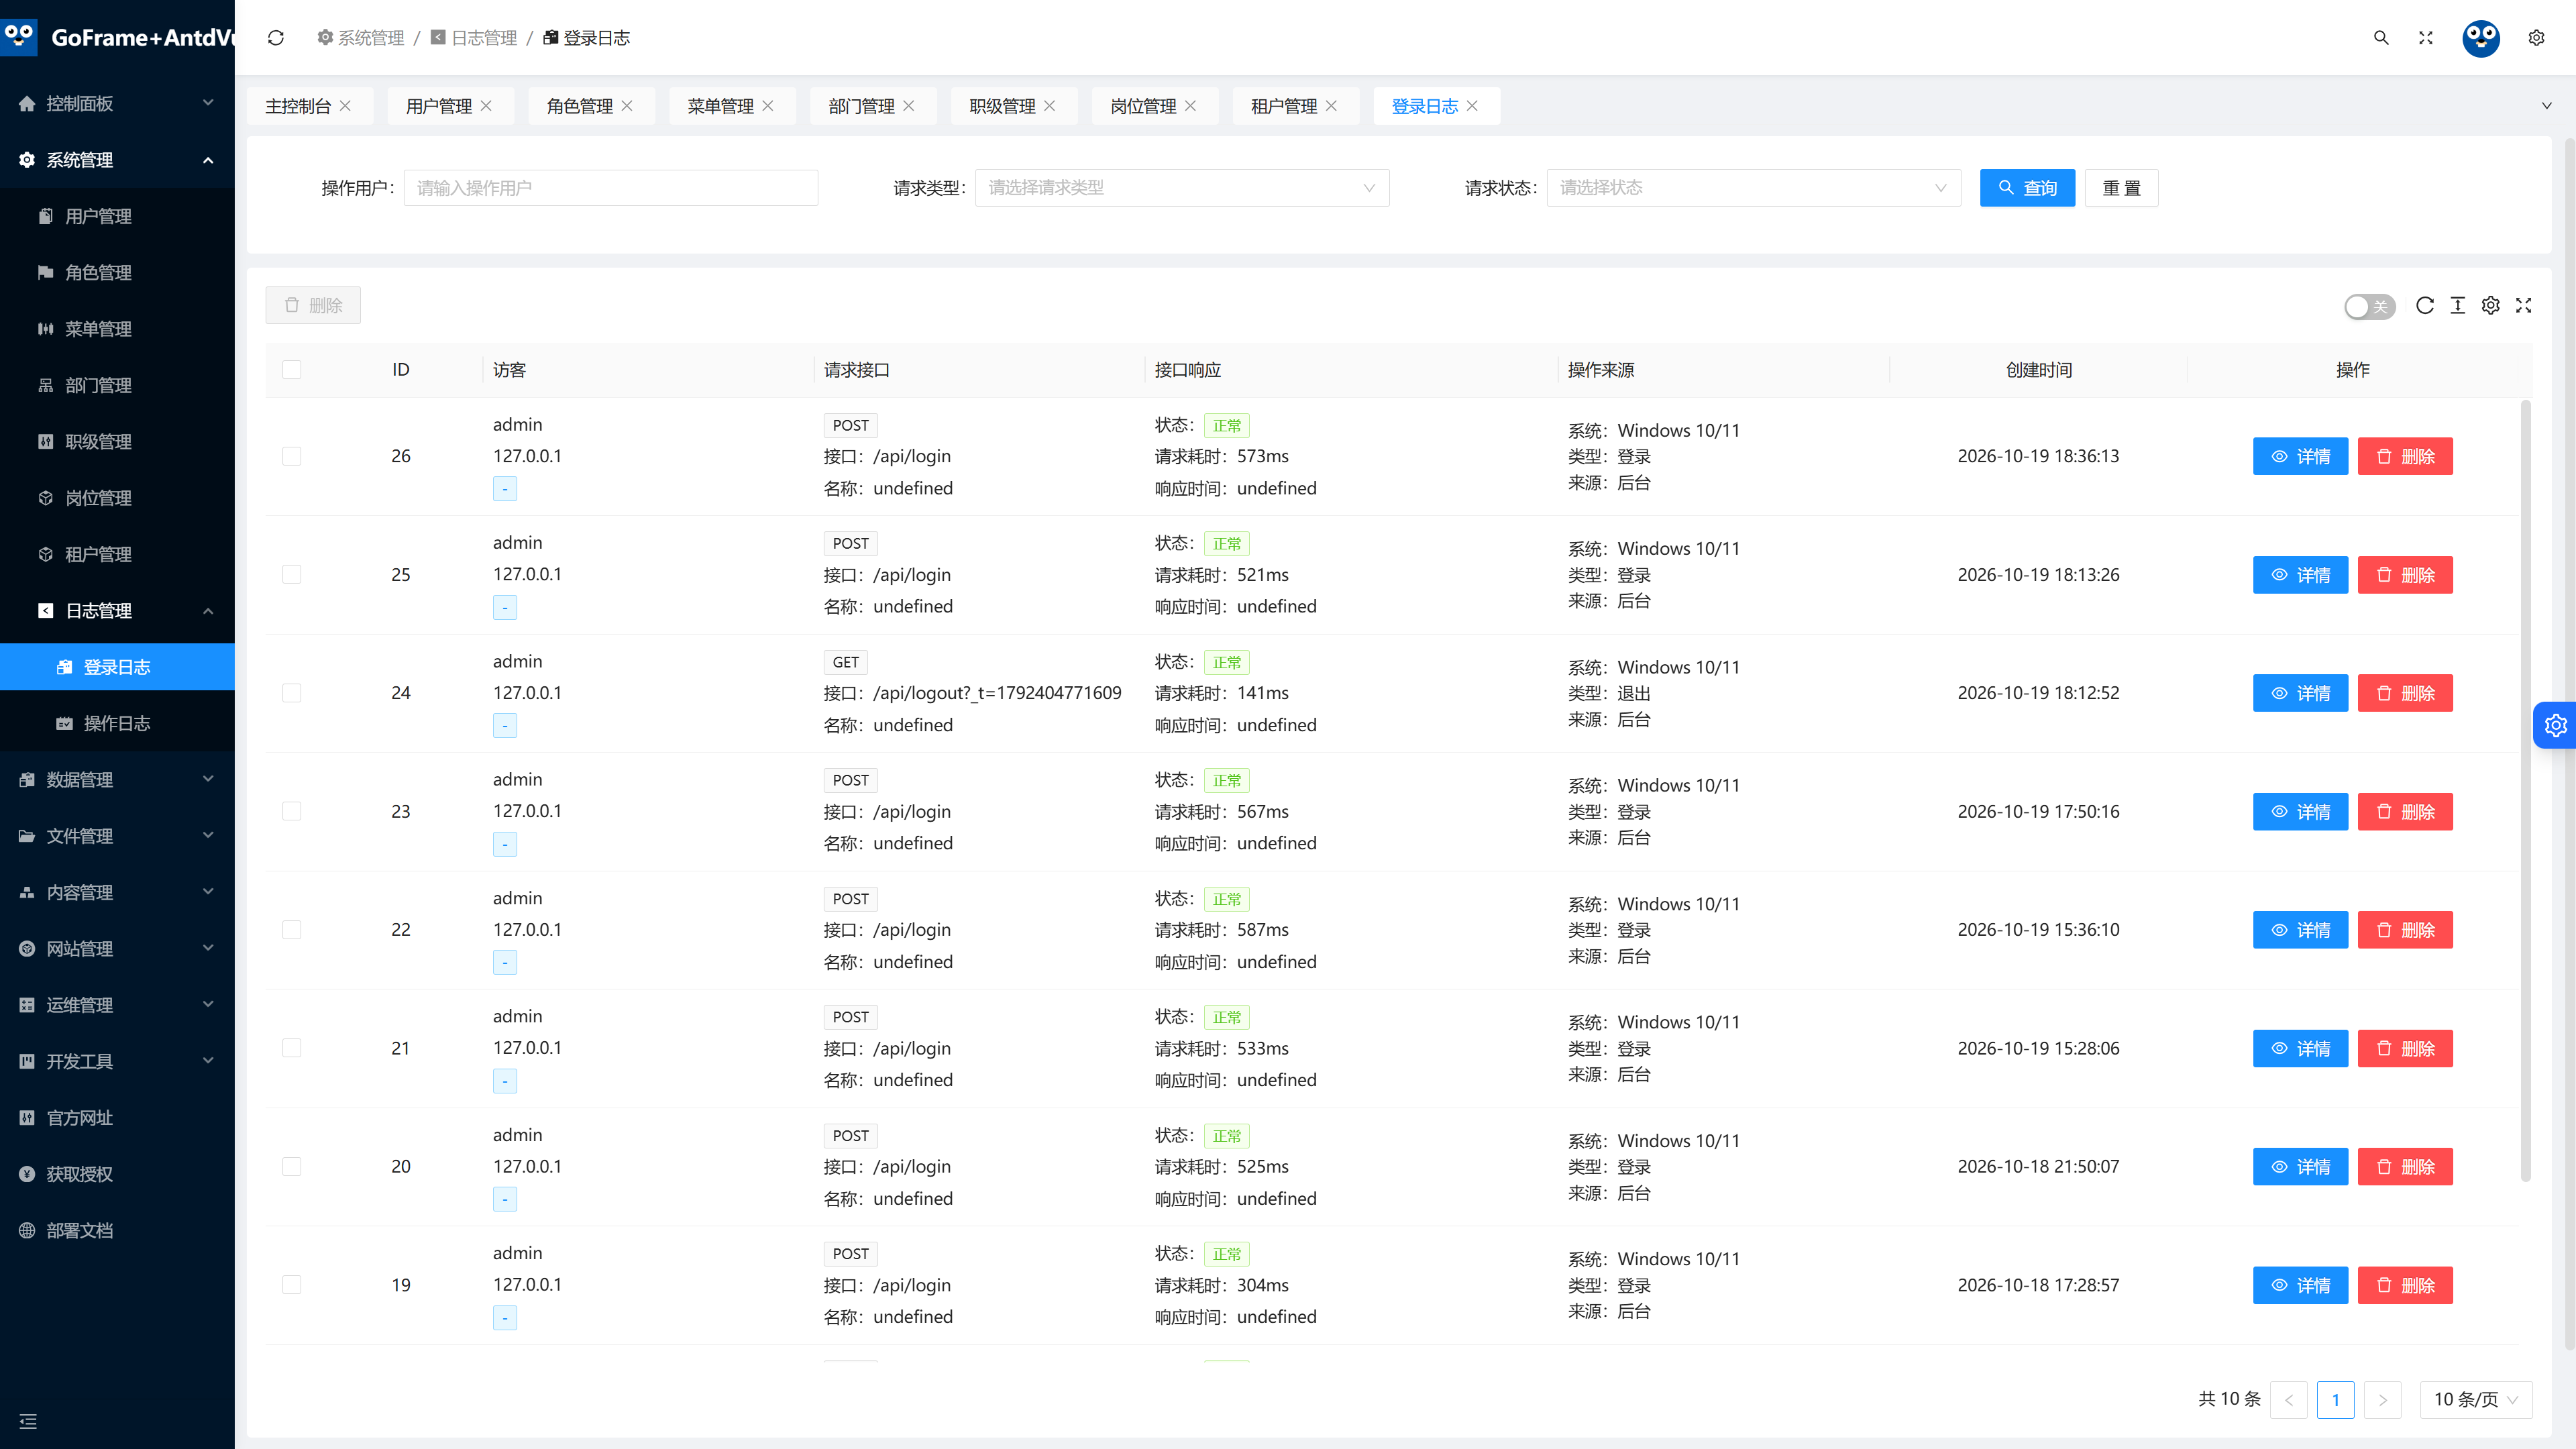Close the 登录日志 tab
The width and height of the screenshot is (2576, 1449).
pyautogui.click(x=1472, y=106)
